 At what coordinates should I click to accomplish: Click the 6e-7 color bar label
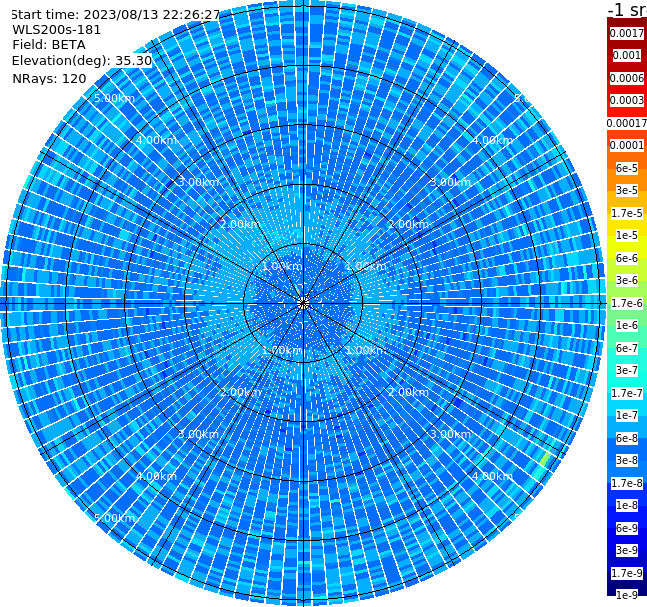click(x=627, y=348)
